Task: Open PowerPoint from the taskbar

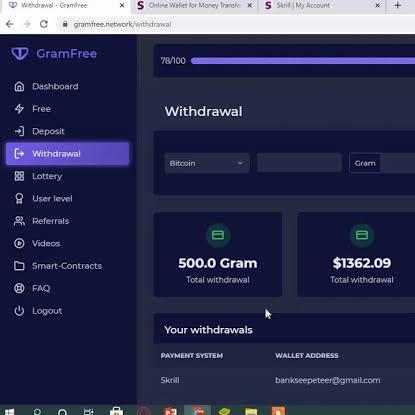Action: (x=170, y=411)
